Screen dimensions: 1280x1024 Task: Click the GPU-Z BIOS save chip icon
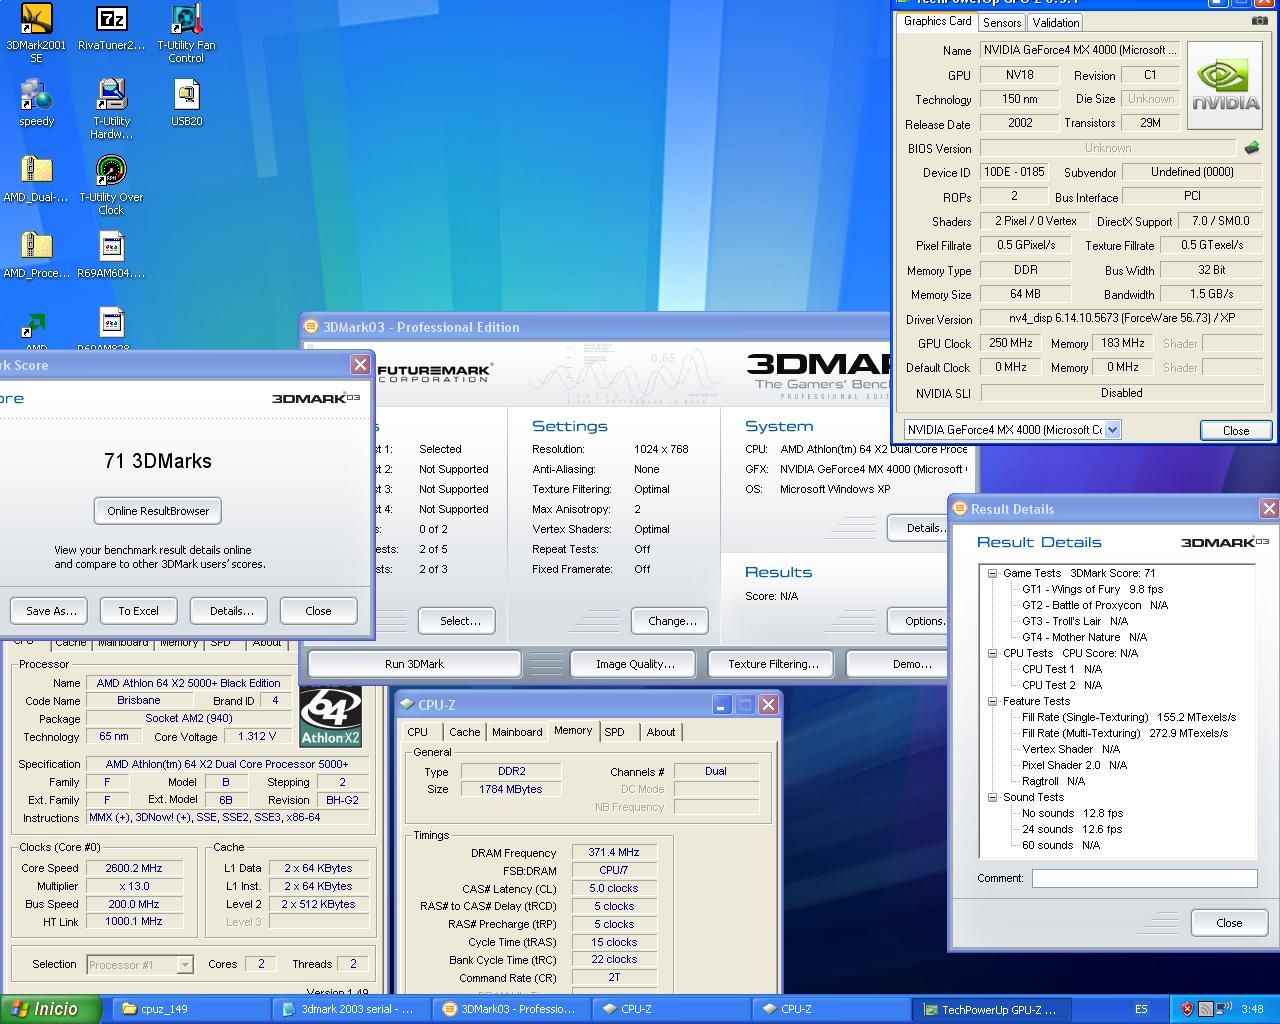1252,148
